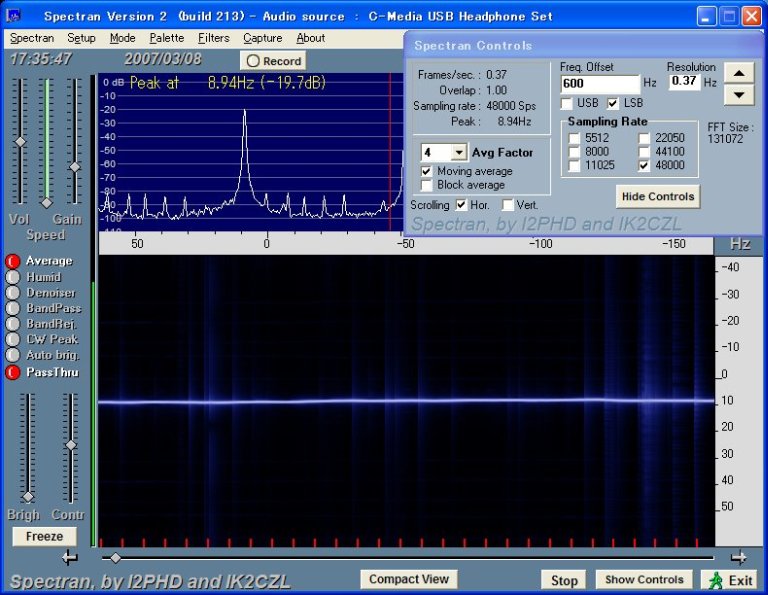Enable the Vert. scrolling checkbox
This screenshot has height=595, width=768.
508,205
